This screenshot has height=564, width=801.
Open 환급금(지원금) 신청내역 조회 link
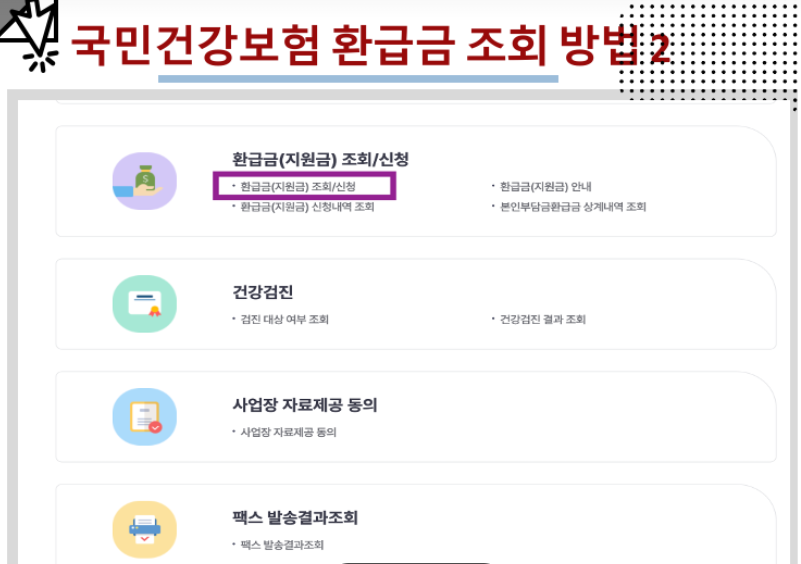308,207
